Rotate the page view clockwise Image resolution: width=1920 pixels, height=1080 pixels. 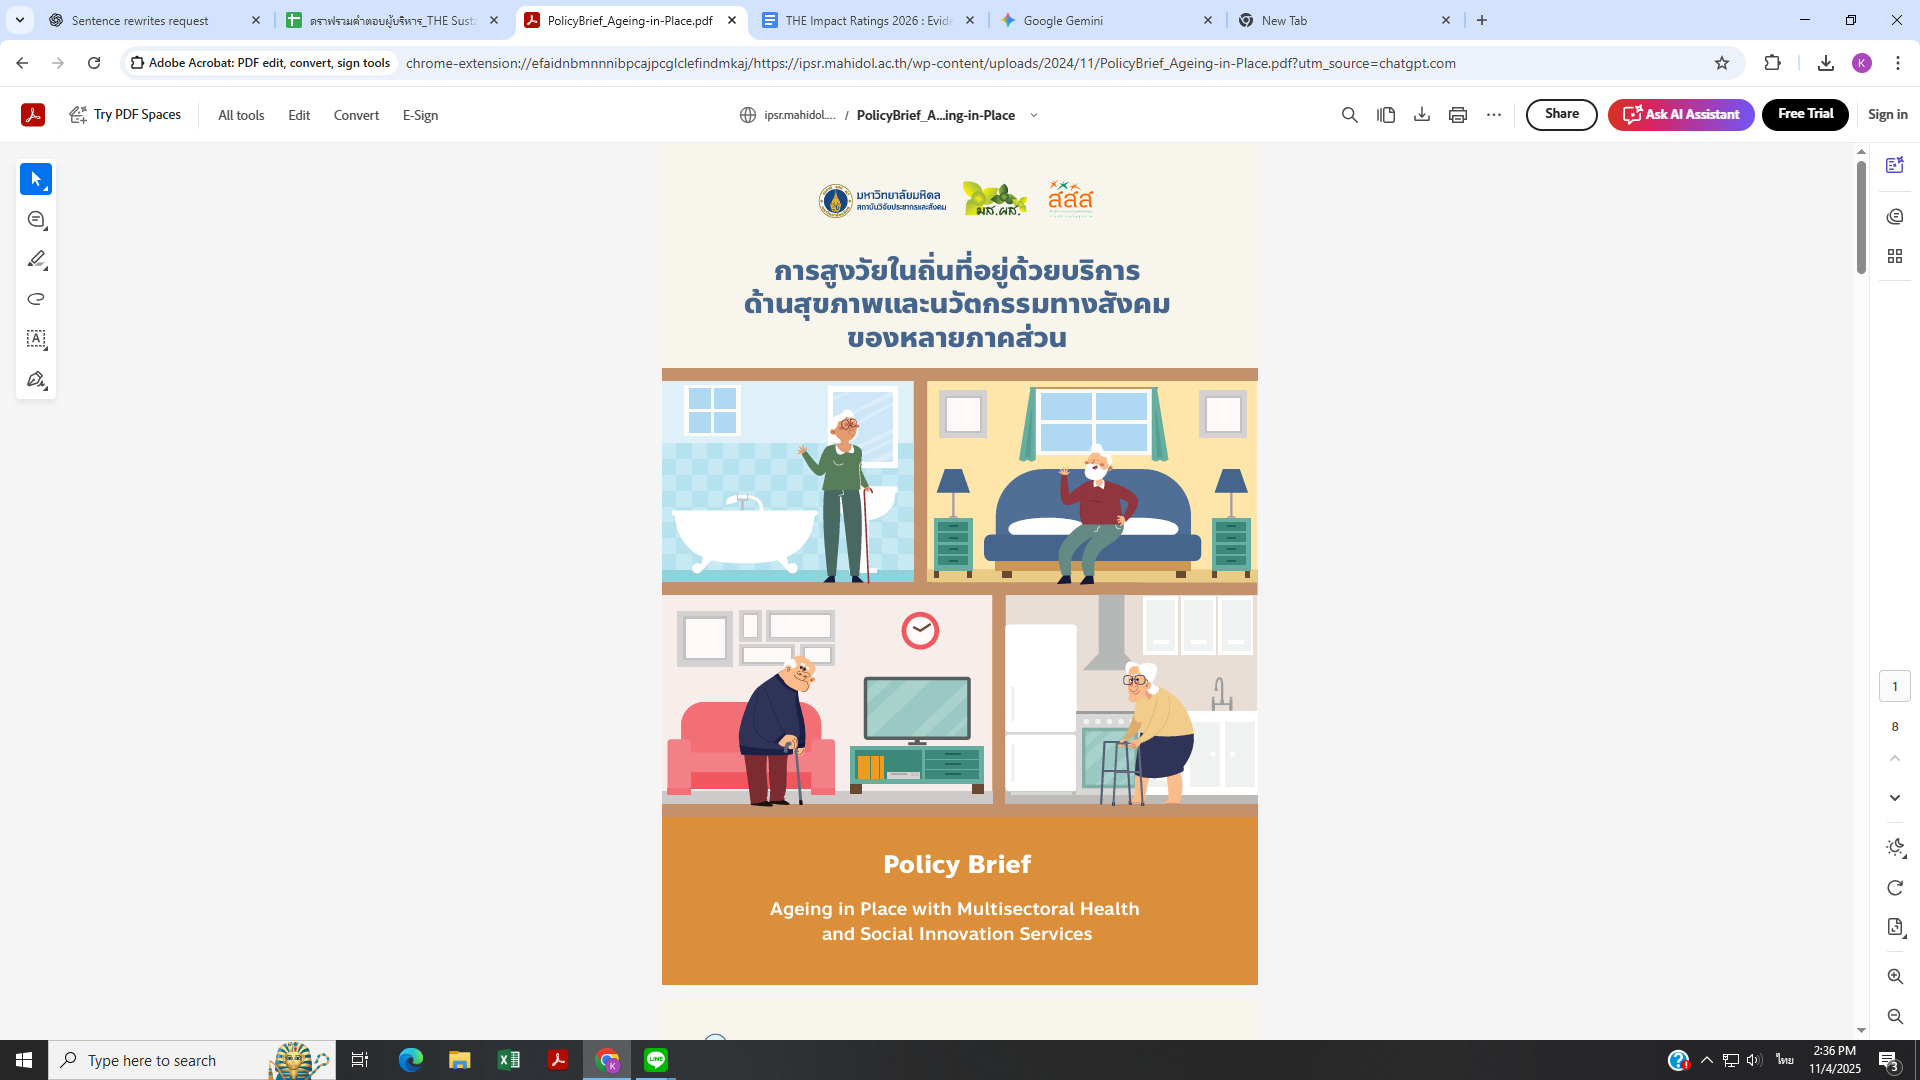pyautogui.click(x=1894, y=888)
